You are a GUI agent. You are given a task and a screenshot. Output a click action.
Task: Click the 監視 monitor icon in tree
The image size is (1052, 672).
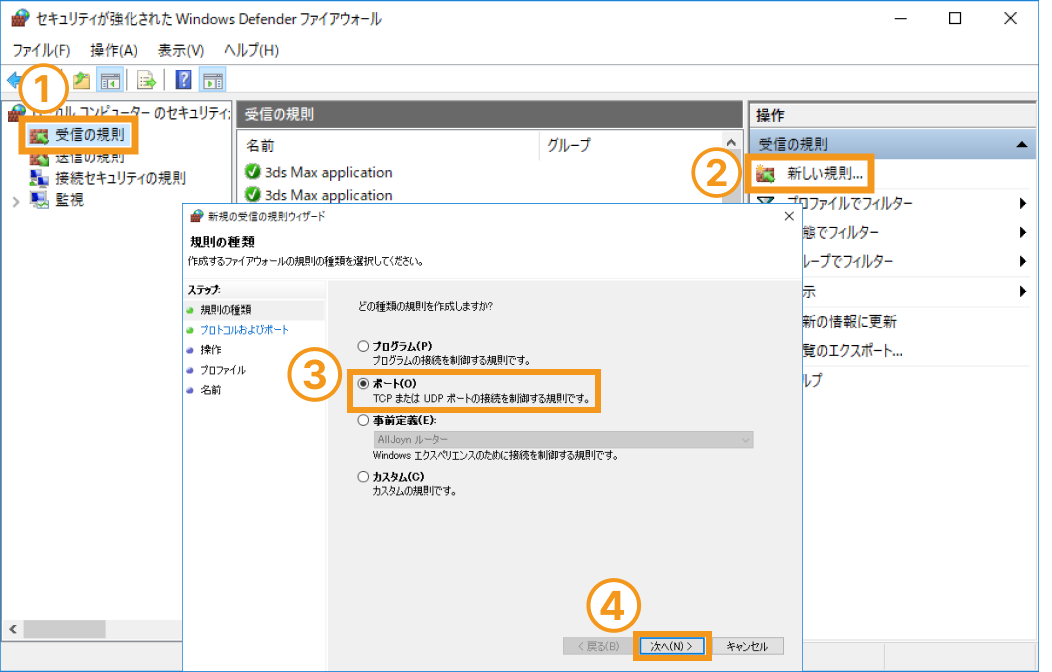pos(39,200)
